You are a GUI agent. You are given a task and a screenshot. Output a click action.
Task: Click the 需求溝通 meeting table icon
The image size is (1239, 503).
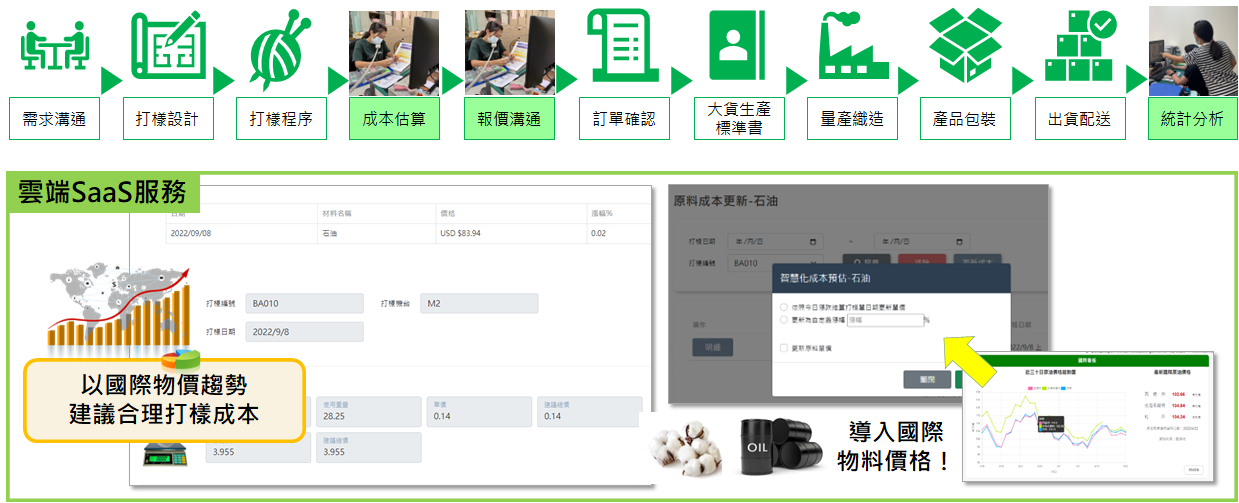(55, 44)
